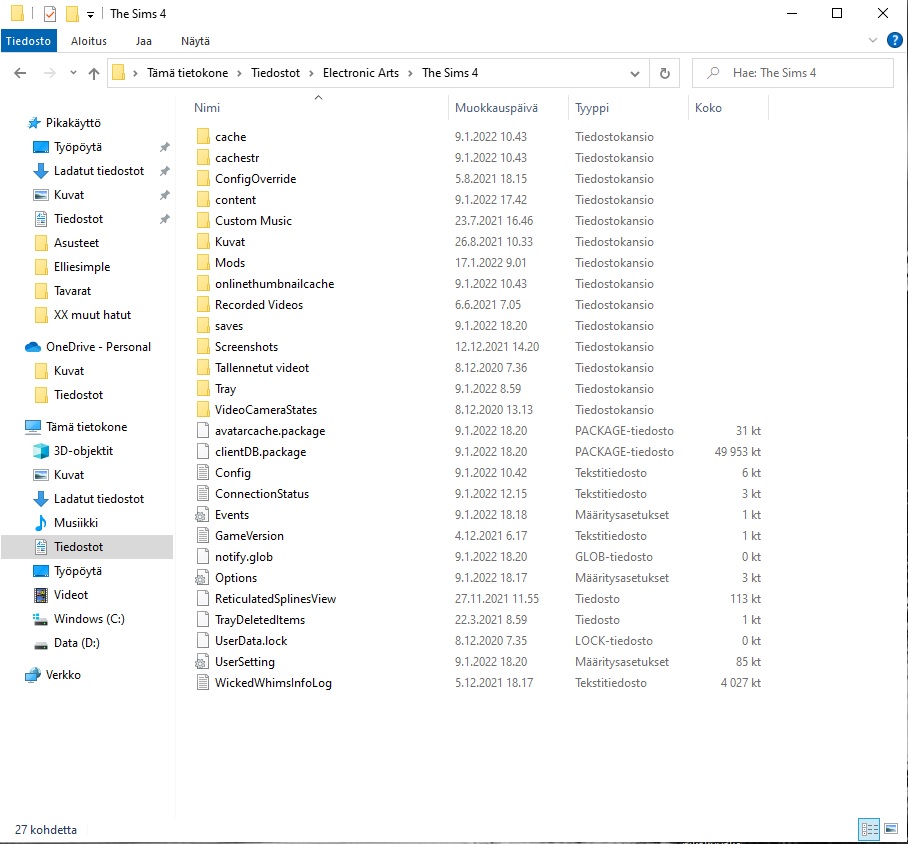Expand the ribbon with the chevron
The width and height of the screenshot is (908, 844).
[873, 40]
